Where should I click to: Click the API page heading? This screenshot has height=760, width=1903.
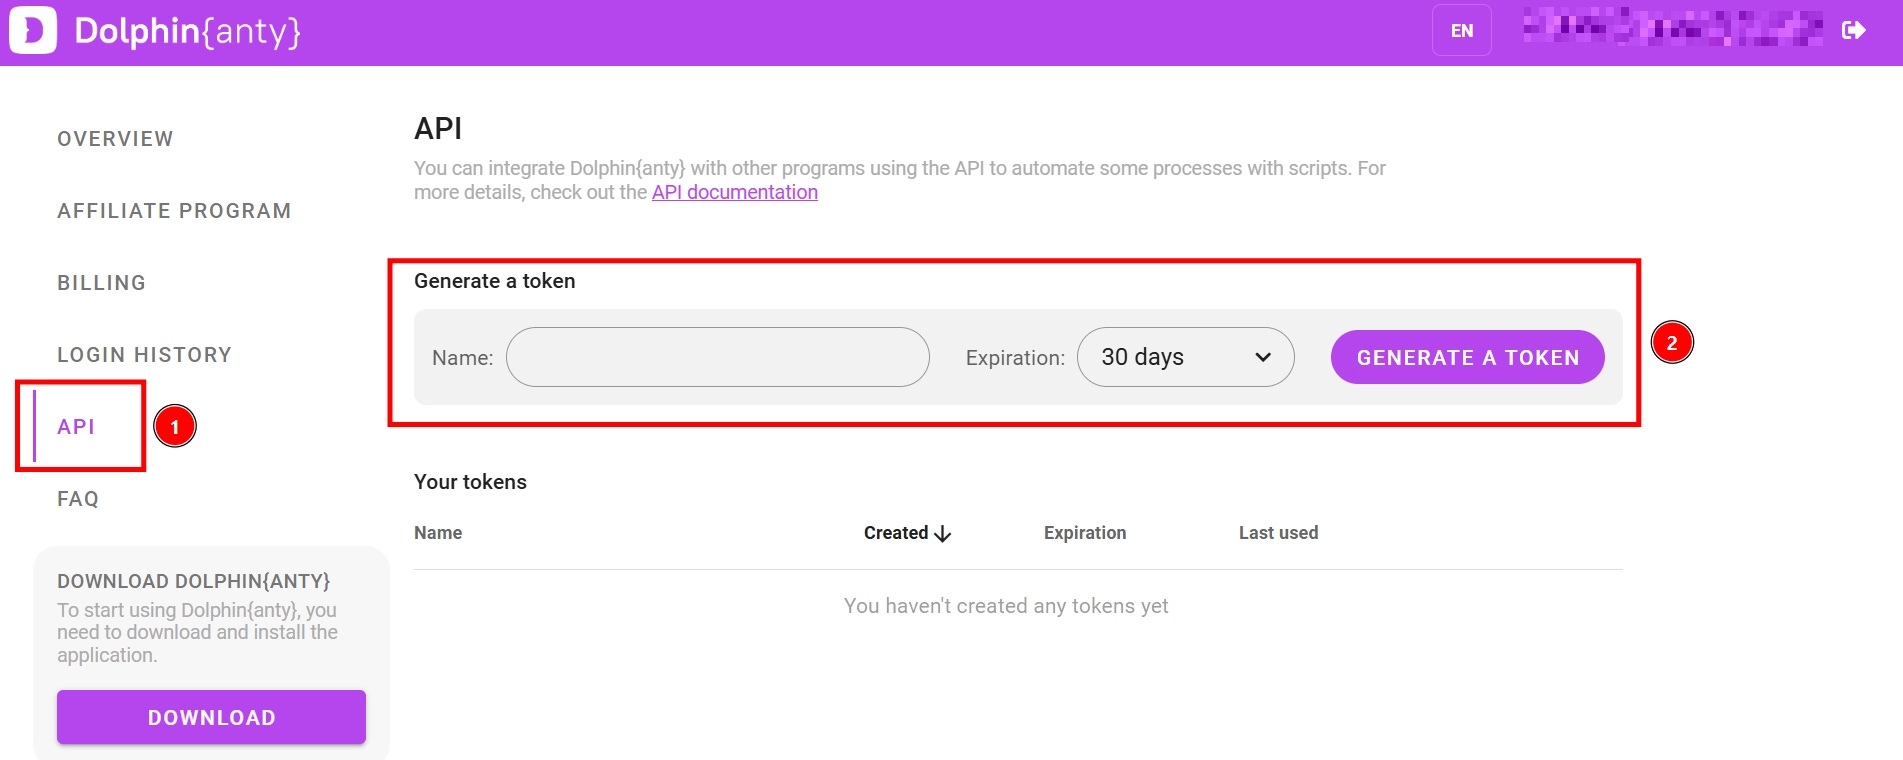[x=438, y=129]
